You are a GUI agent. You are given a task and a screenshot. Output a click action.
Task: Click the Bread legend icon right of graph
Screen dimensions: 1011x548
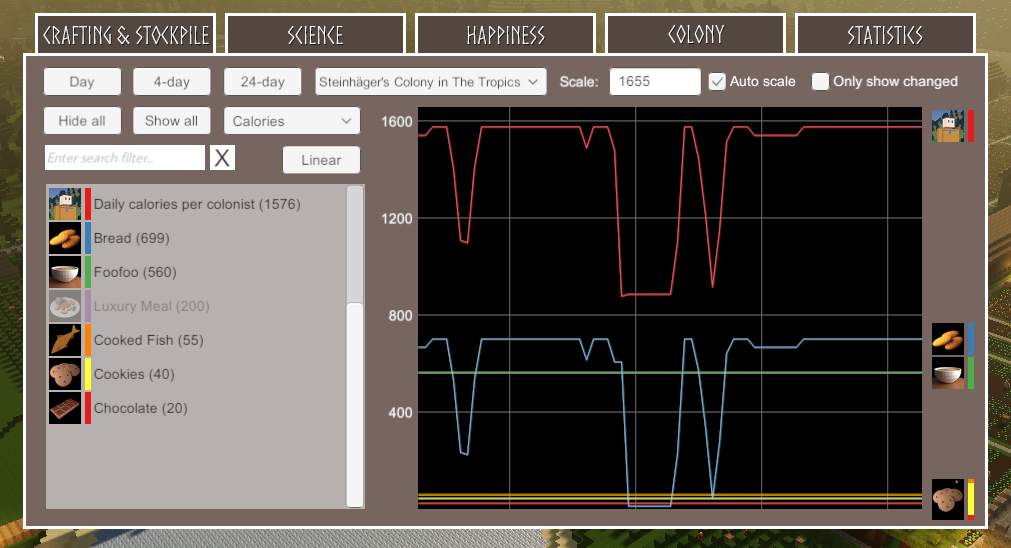948,339
